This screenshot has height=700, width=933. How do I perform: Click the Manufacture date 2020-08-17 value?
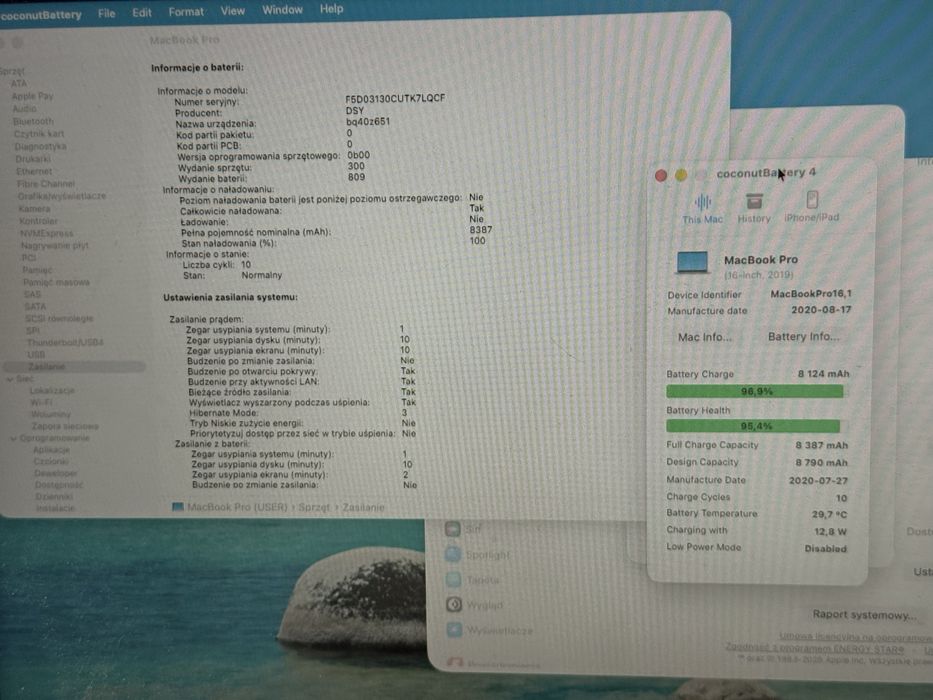point(821,310)
